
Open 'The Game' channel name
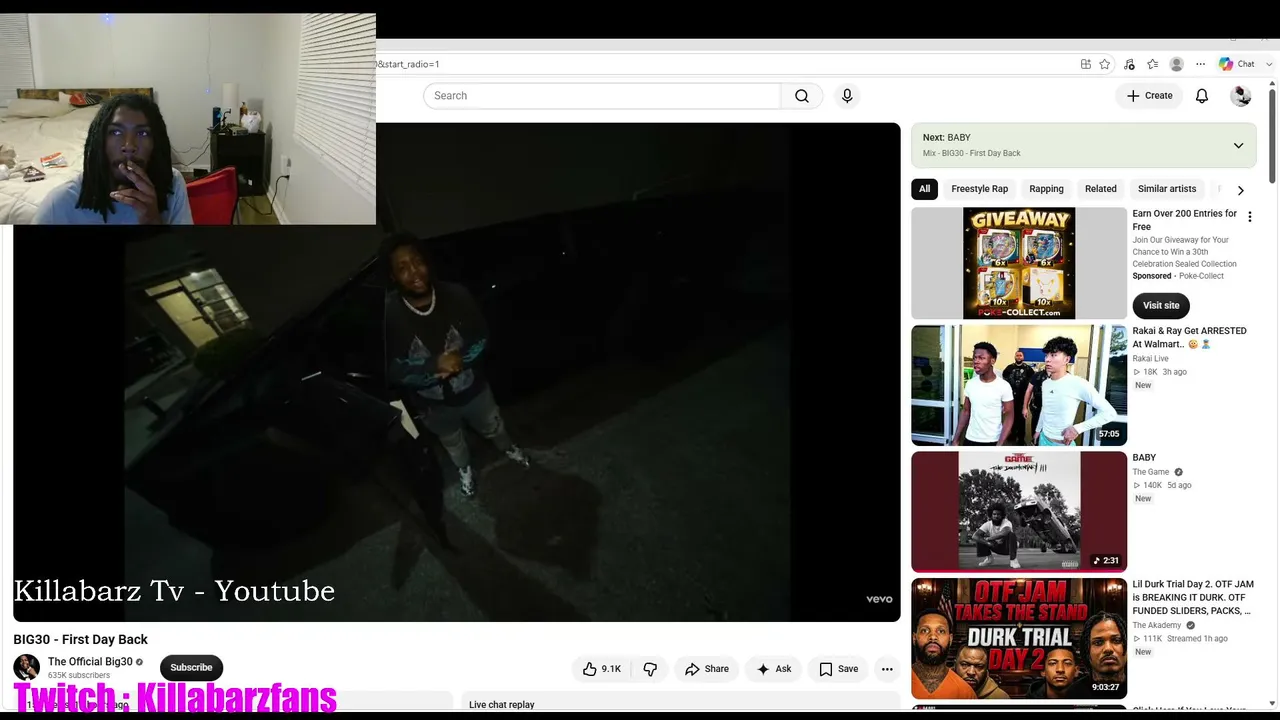(1150, 472)
